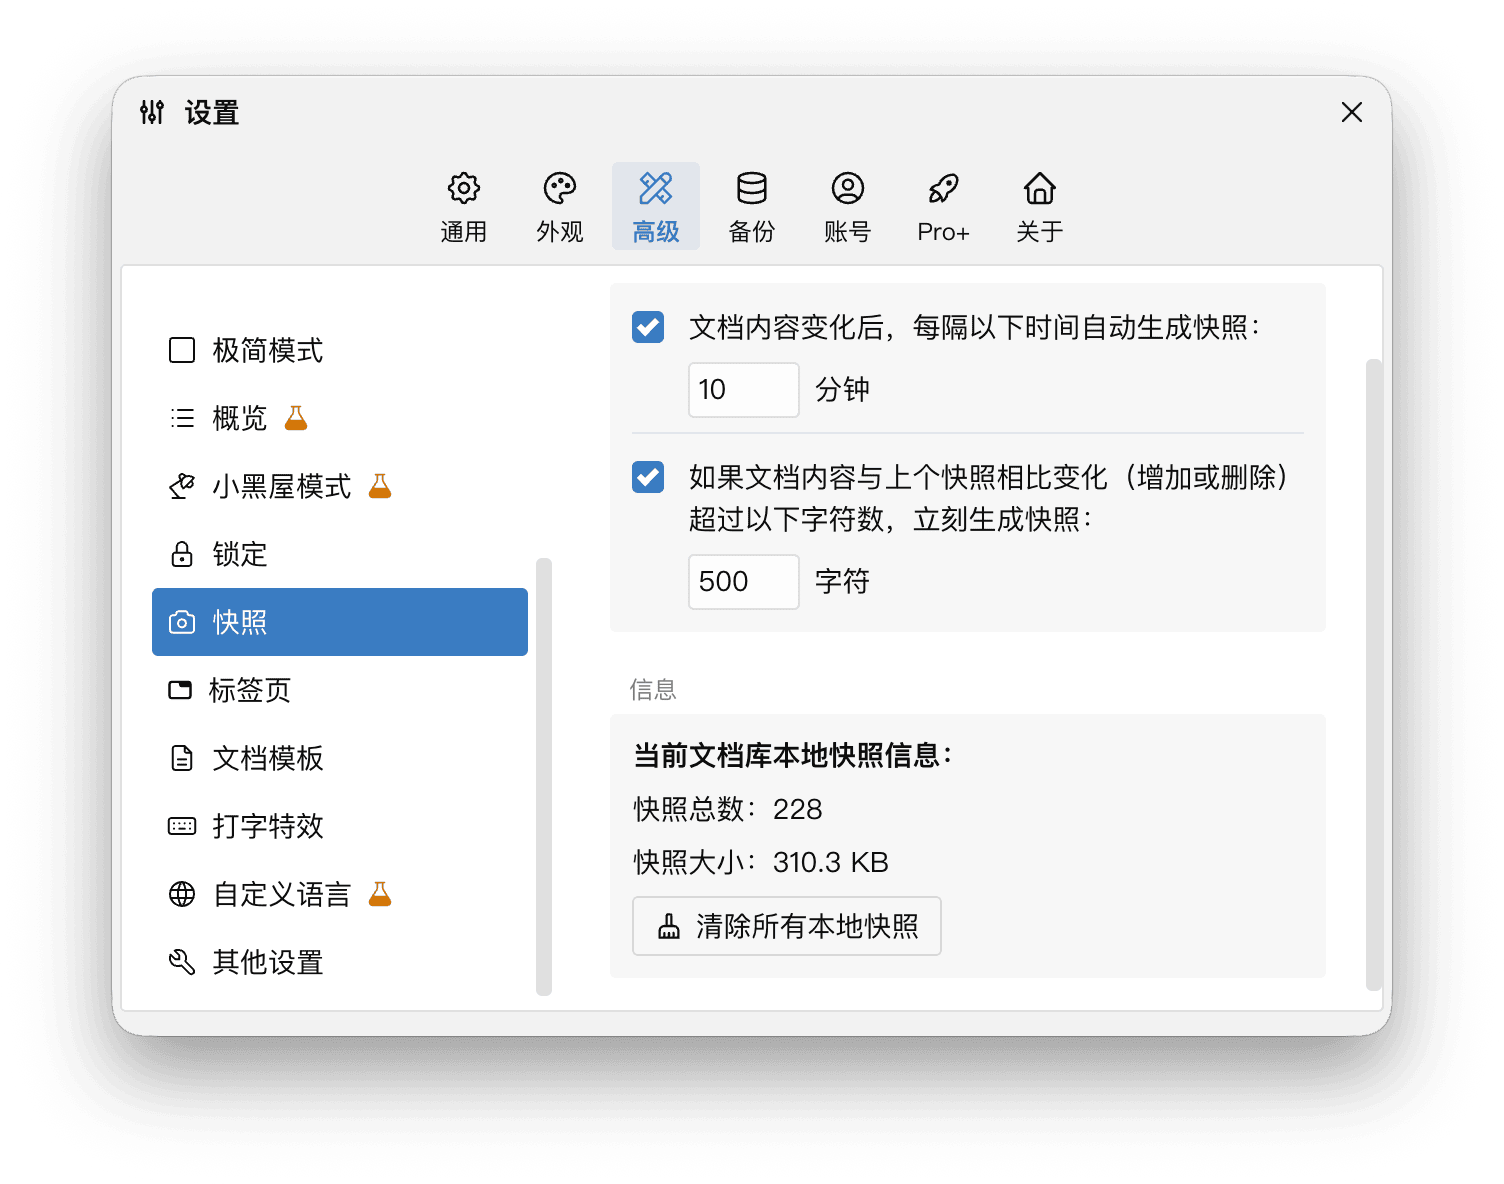Open 锁定 lock settings in sidebar
Screen dimensions: 1504x1184
[x=240, y=554]
